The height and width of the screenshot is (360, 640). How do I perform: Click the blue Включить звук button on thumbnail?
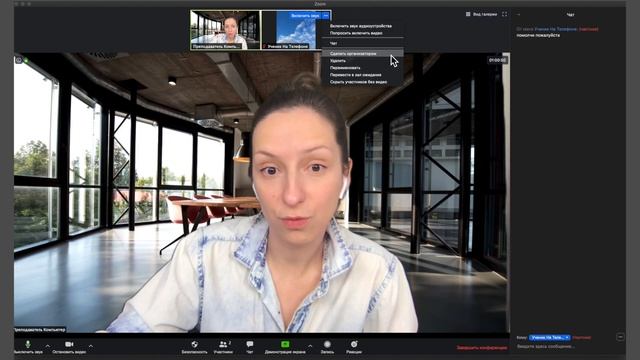[x=305, y=16]
